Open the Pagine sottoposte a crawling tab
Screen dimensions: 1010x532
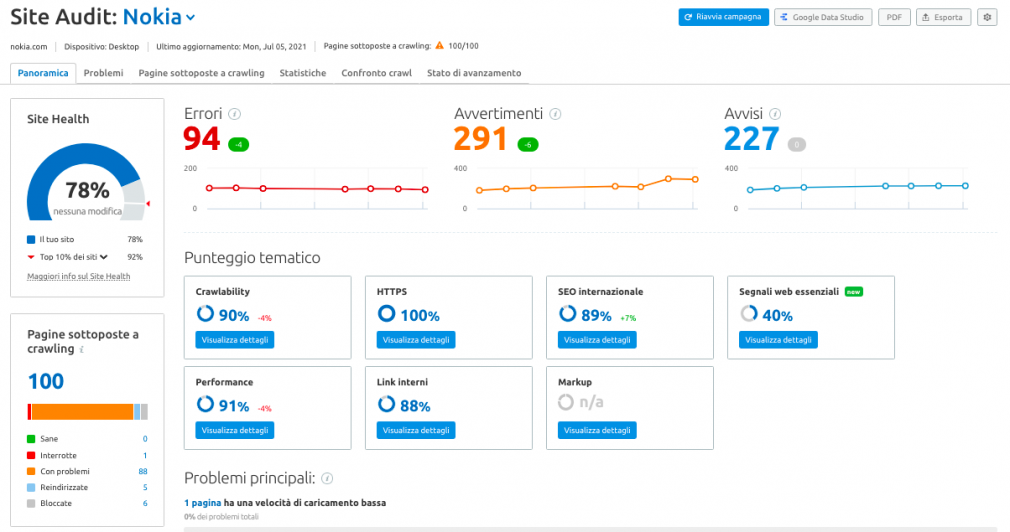coord(202,73)
